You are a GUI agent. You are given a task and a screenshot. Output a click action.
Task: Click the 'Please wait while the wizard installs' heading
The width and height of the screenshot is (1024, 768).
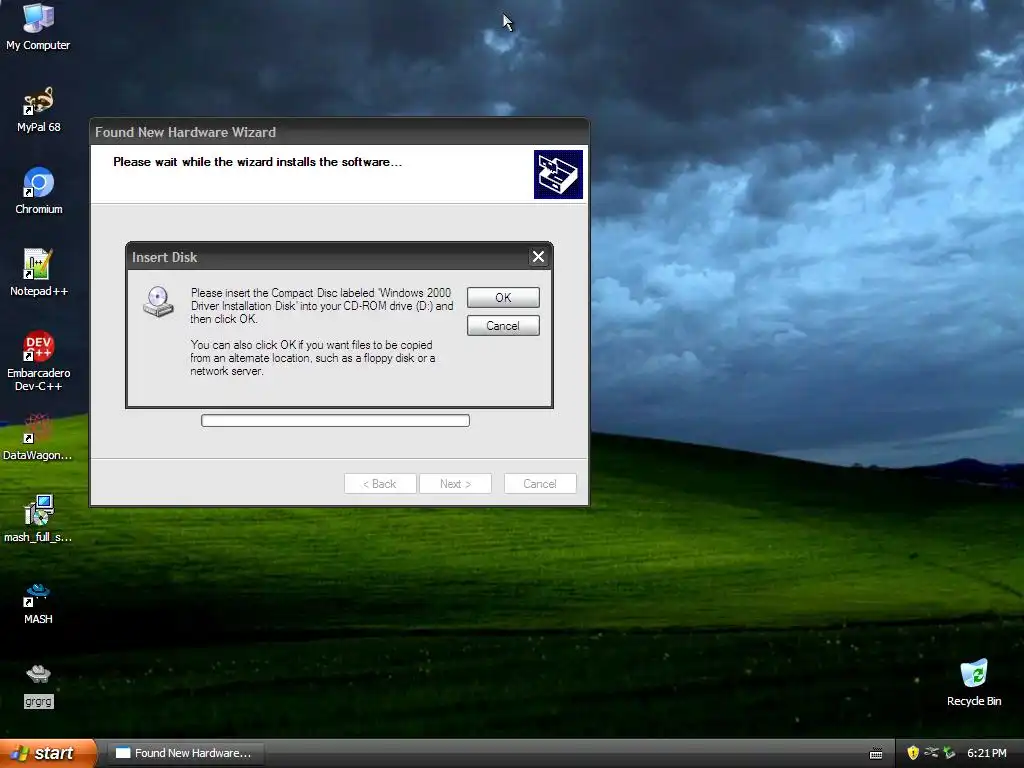[x=257, y=162]
